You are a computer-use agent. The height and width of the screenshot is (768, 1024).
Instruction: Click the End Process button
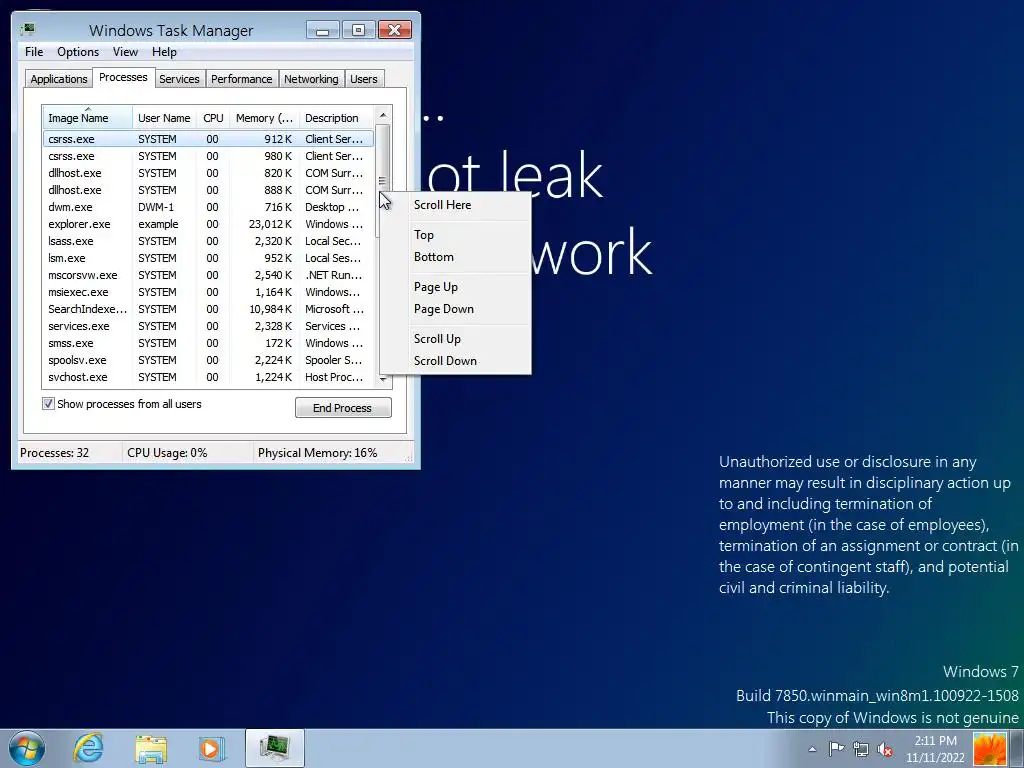click(343, 408)
